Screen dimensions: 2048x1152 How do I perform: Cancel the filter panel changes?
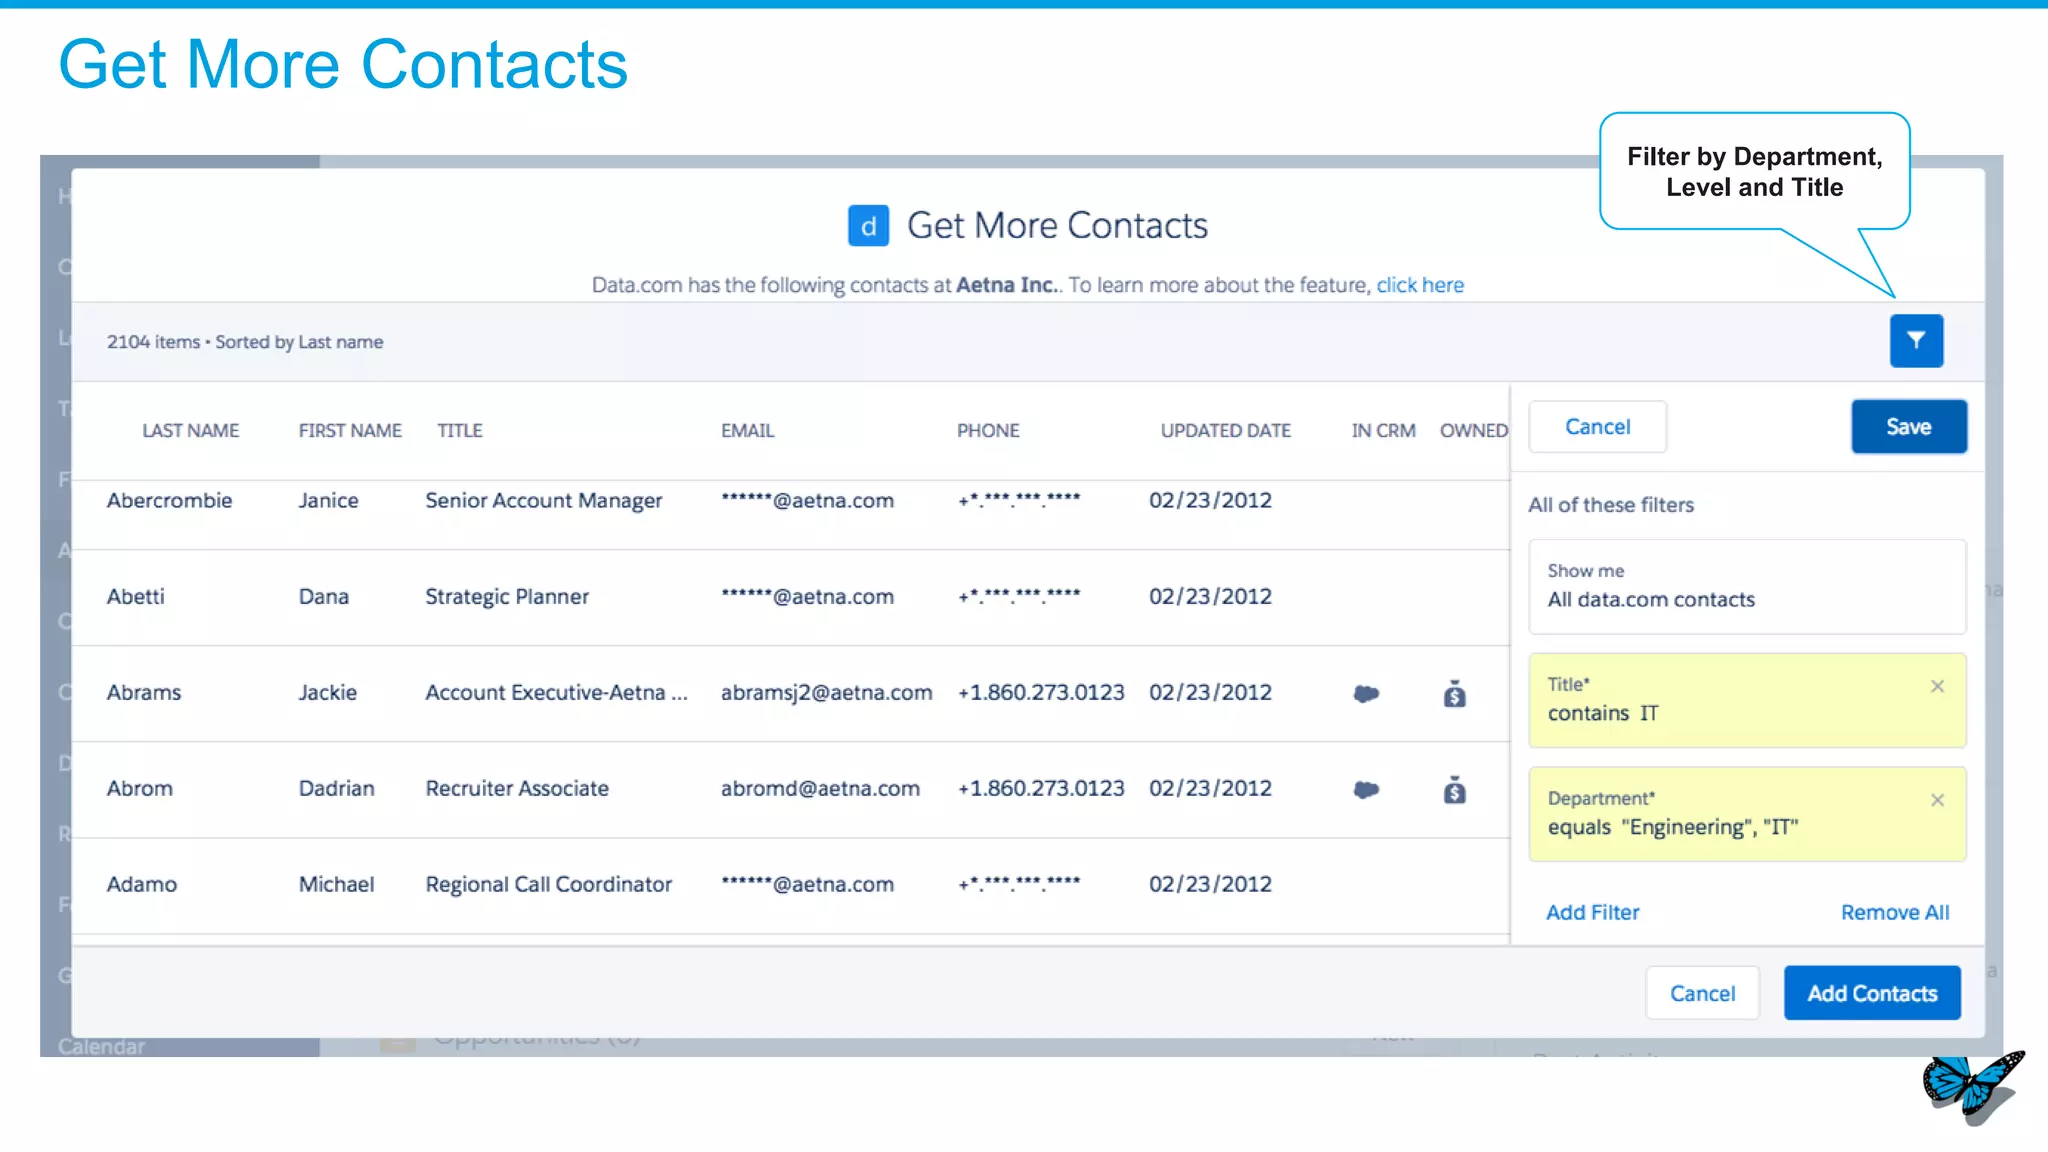coord(1597,427)
